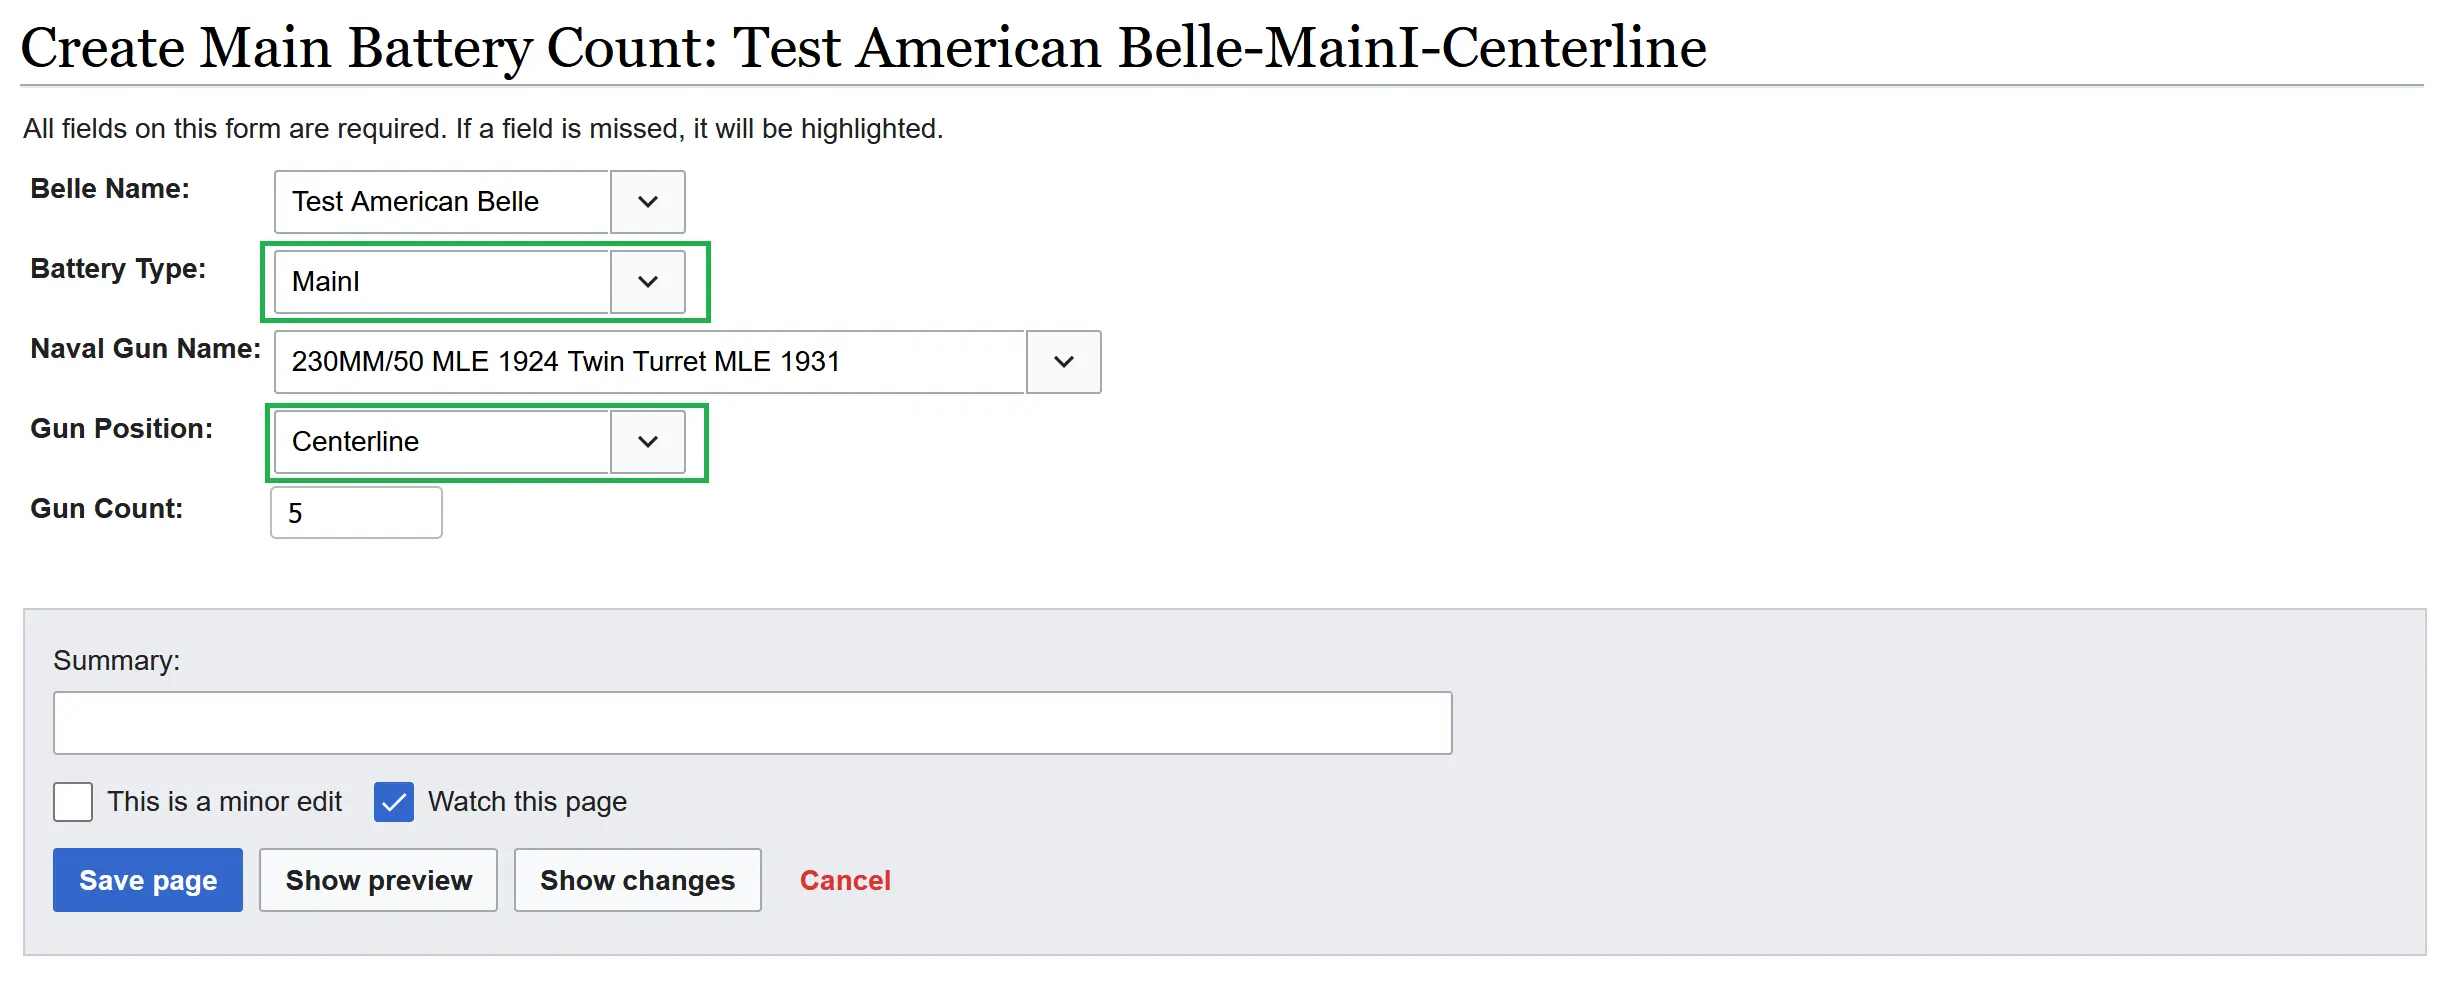
Task: Click the "This is a minor edit" label text
Action: click(225, 802)
